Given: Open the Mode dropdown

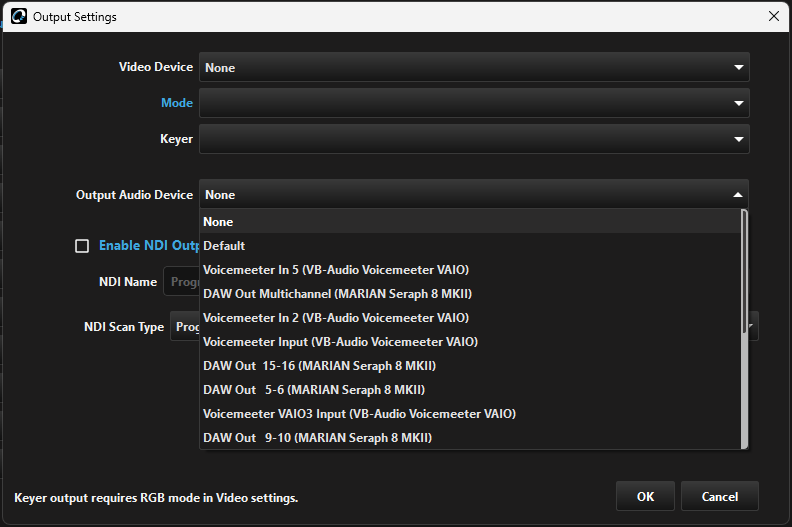Looking at the screenshot, I should point(474,103).
